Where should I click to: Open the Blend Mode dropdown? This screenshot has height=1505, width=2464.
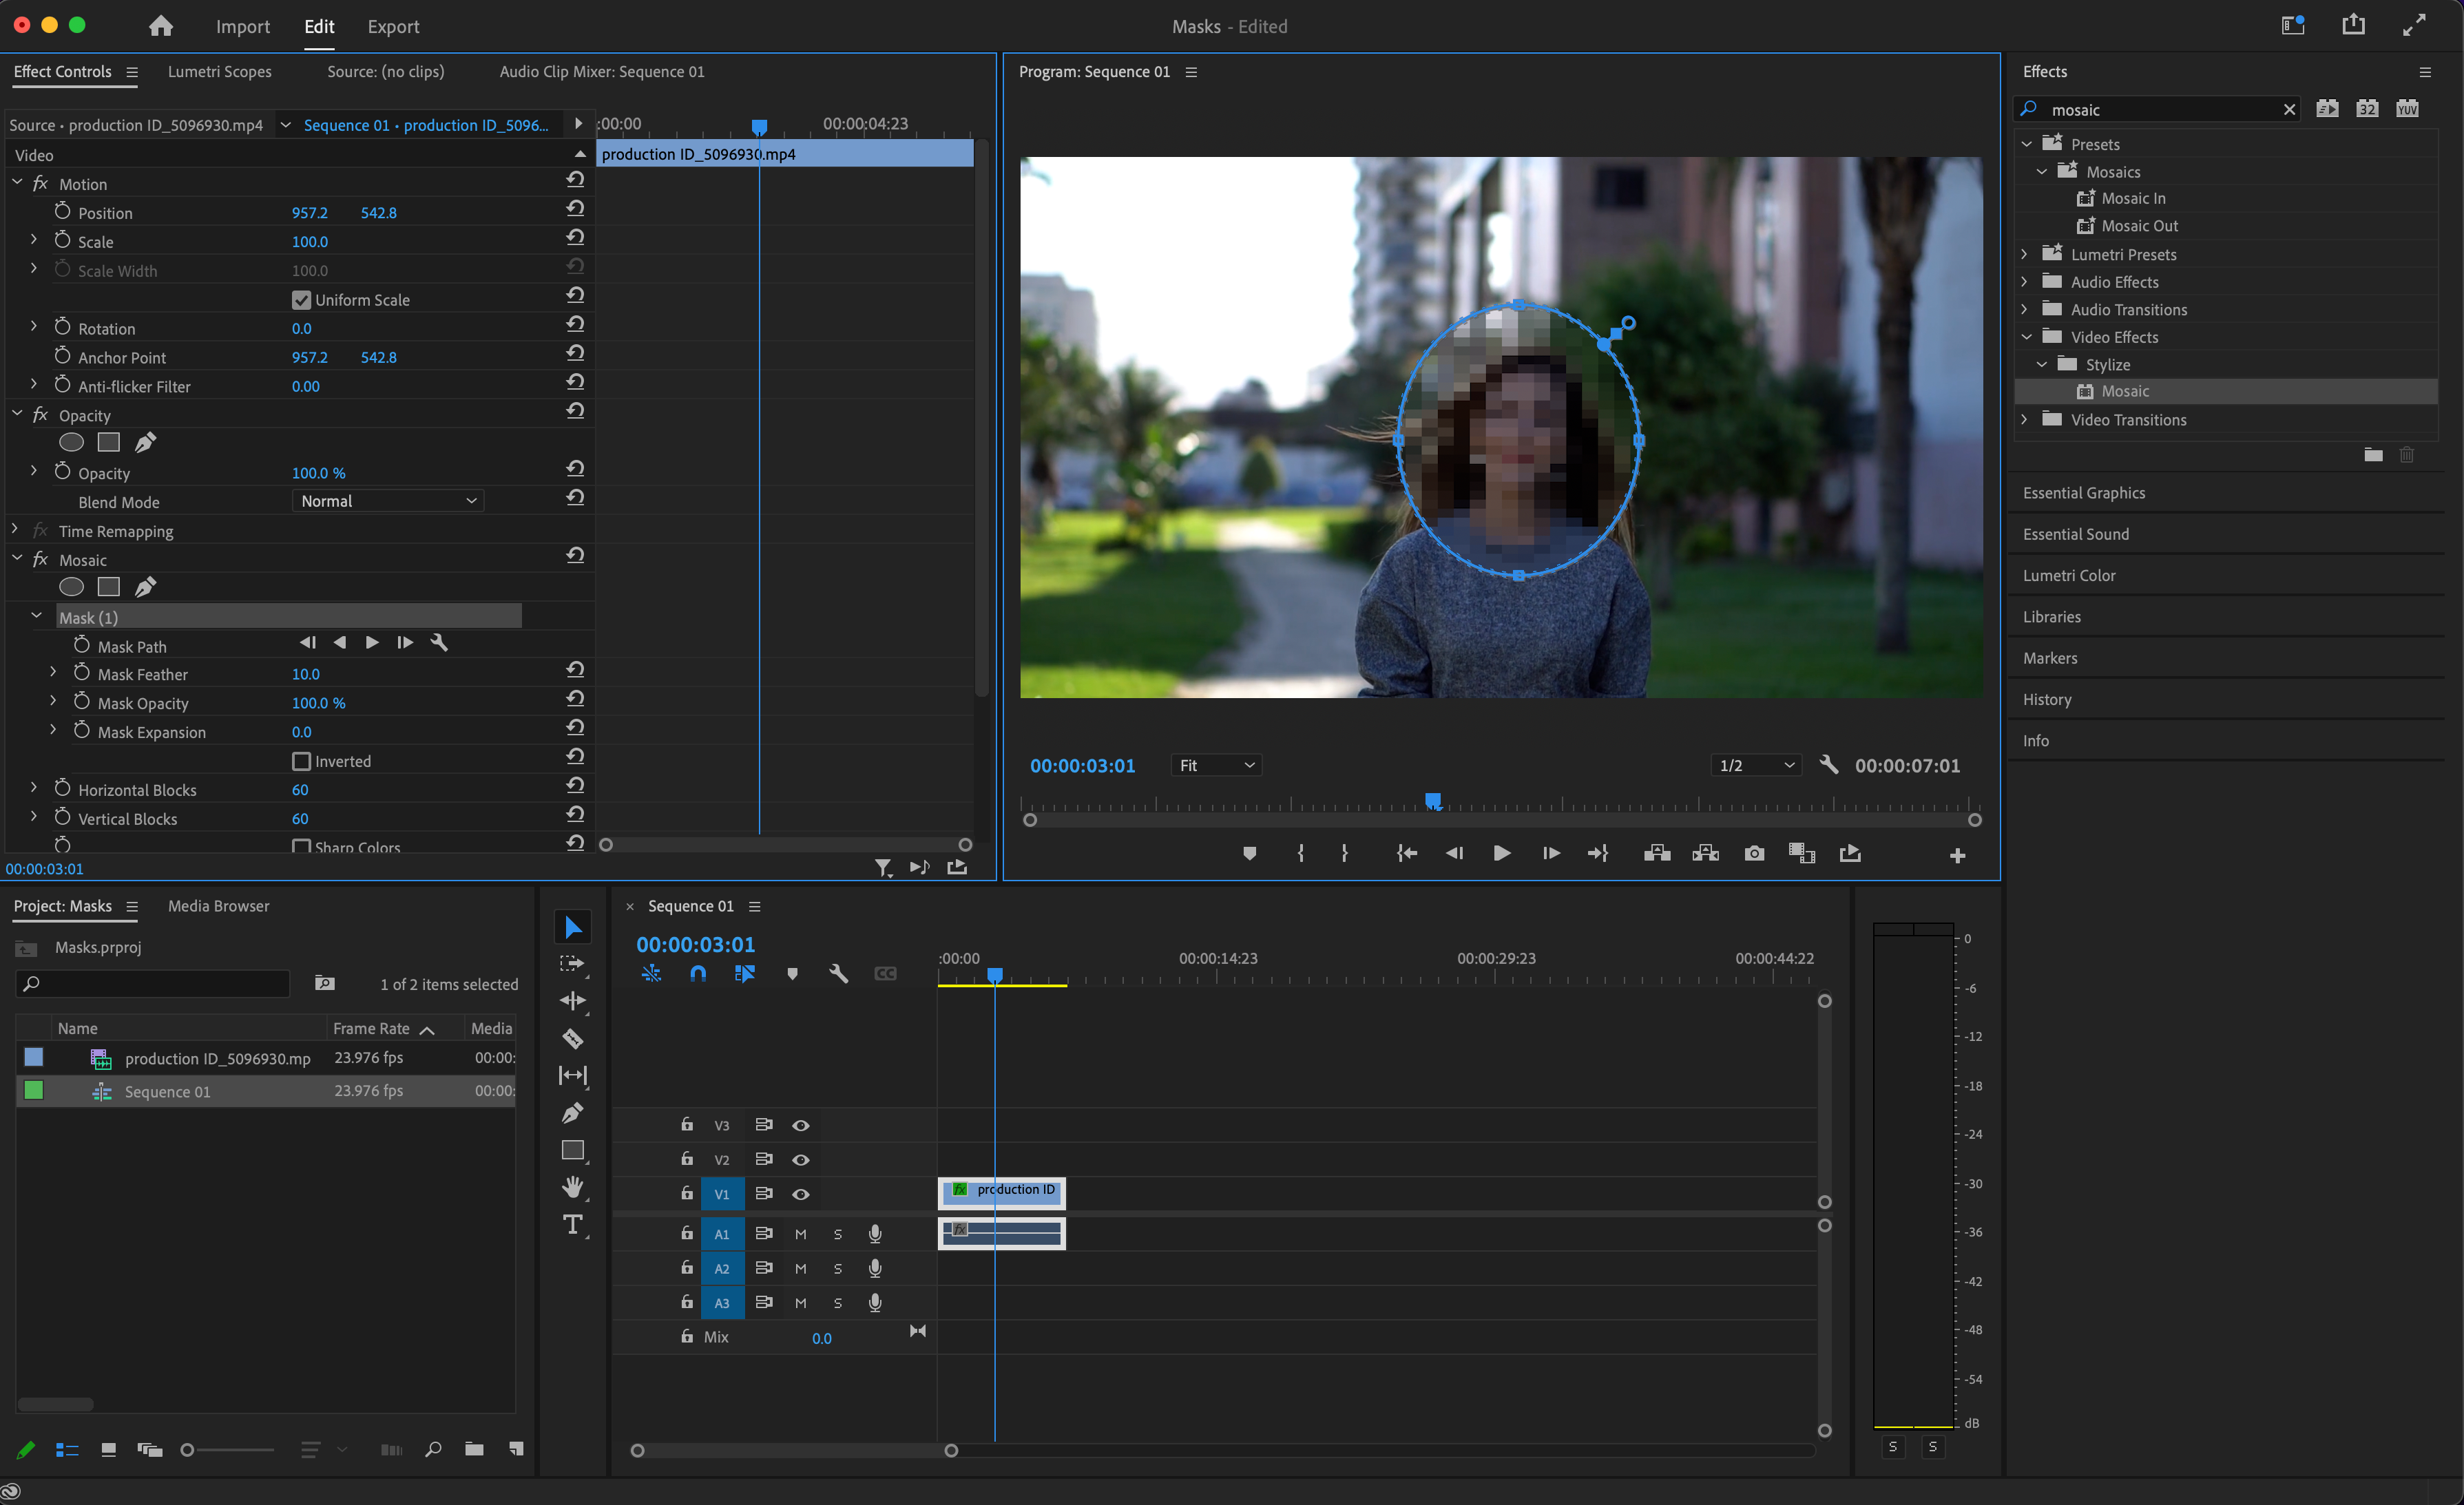click(388, 501)
